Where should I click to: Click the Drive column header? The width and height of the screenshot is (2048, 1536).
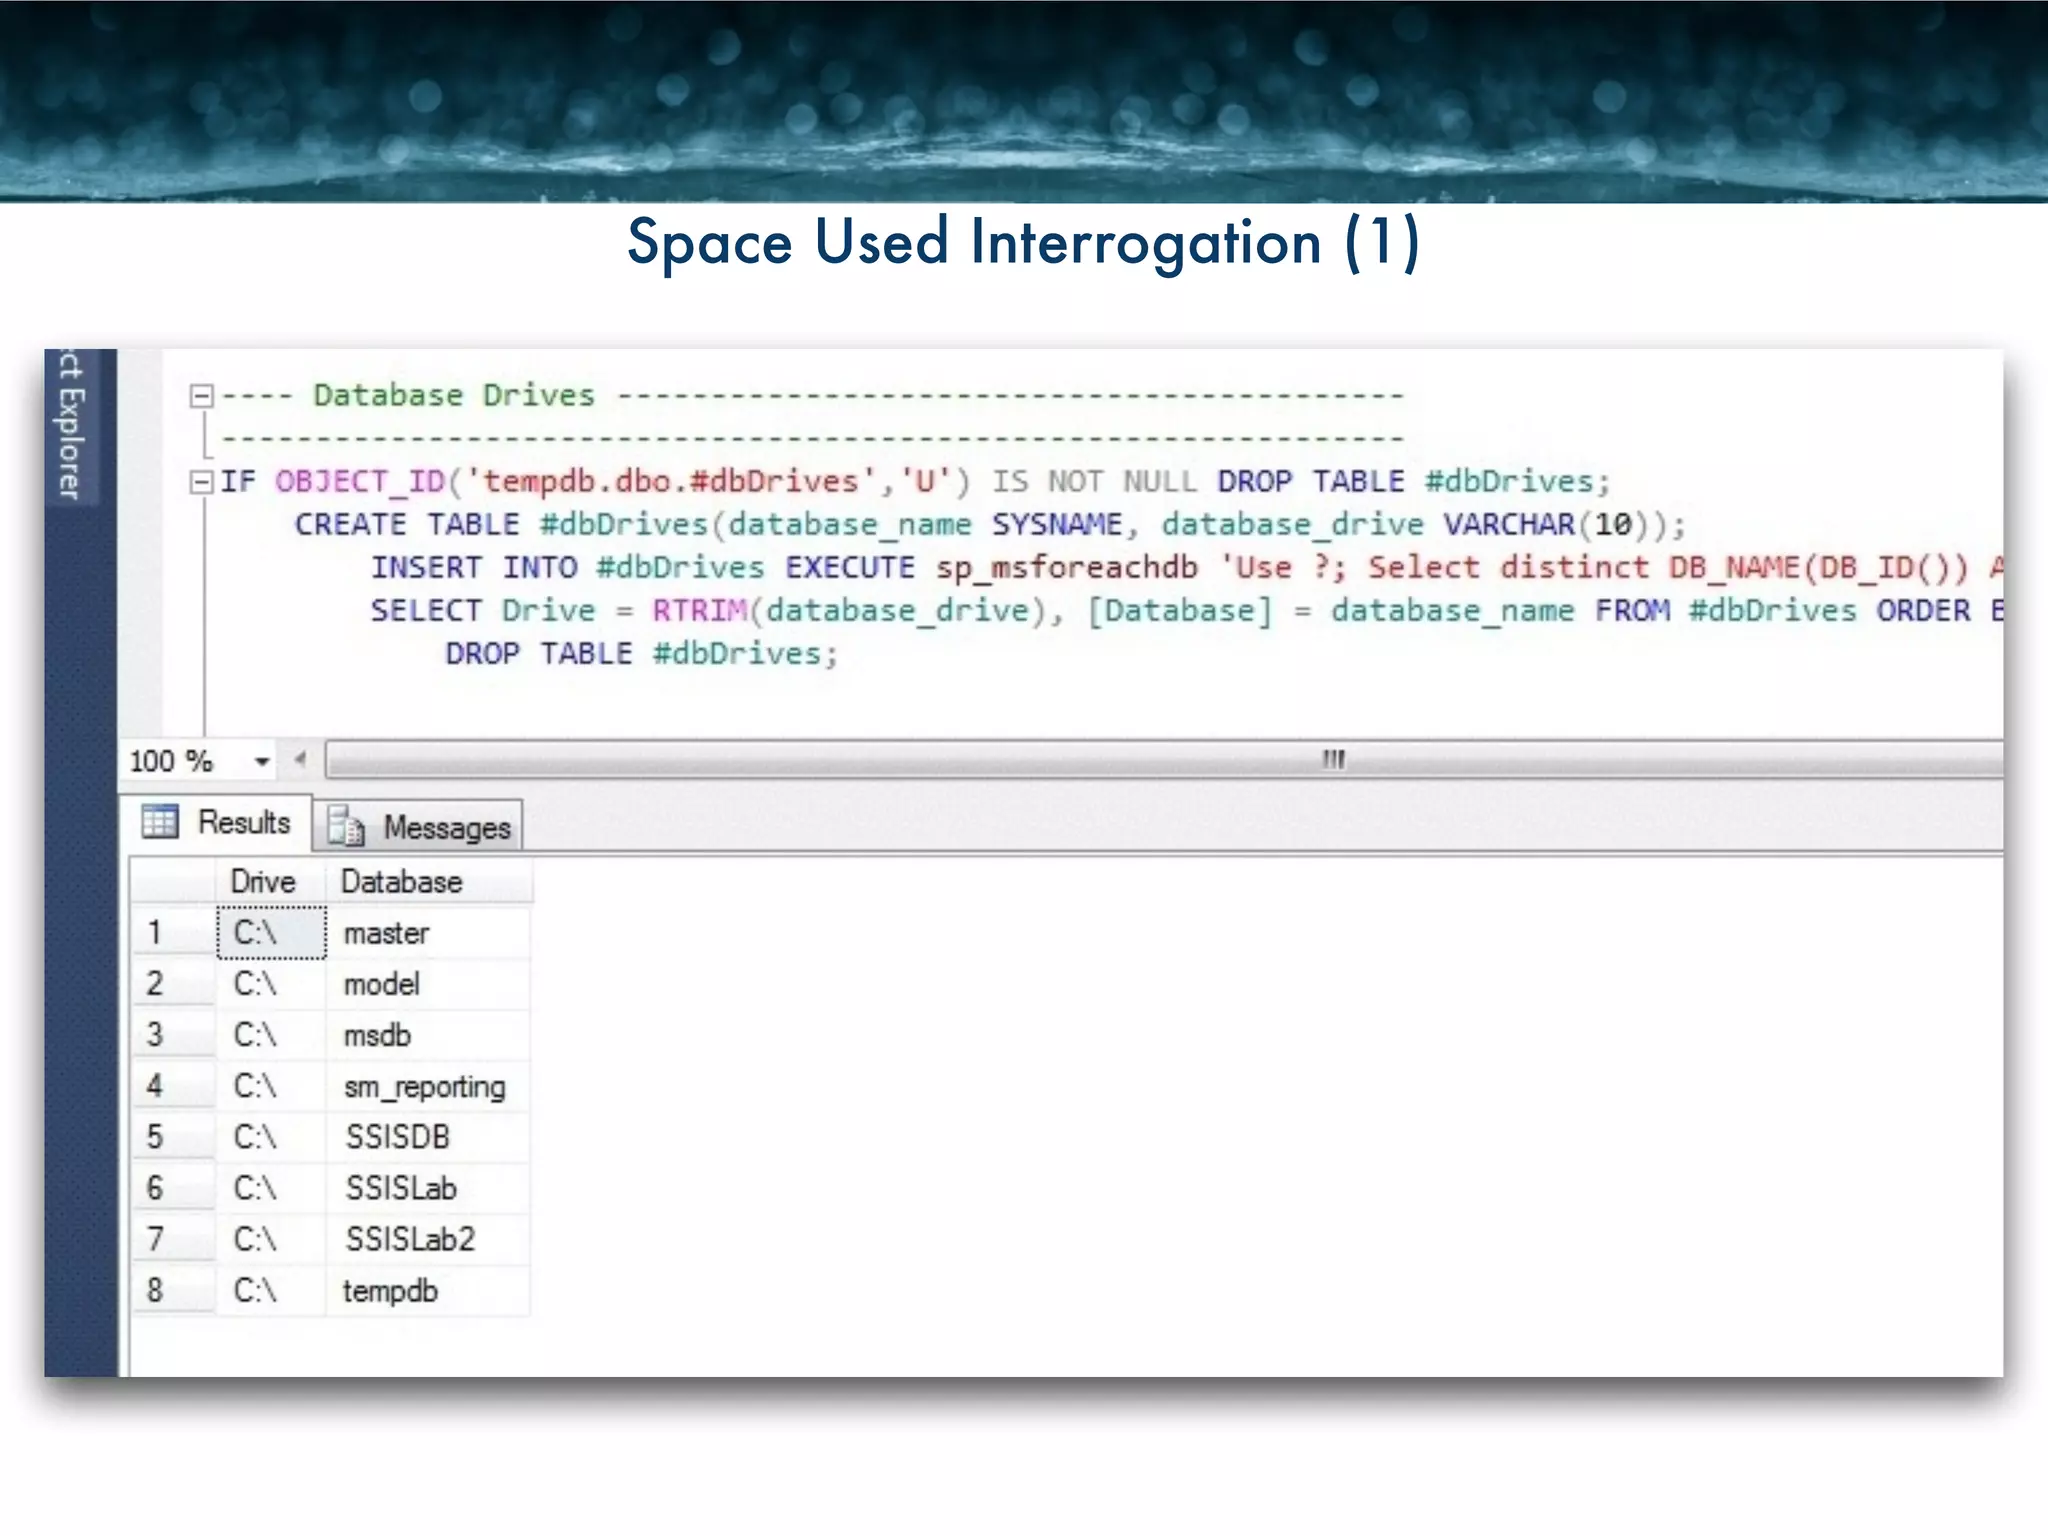[x=263, y=882]
